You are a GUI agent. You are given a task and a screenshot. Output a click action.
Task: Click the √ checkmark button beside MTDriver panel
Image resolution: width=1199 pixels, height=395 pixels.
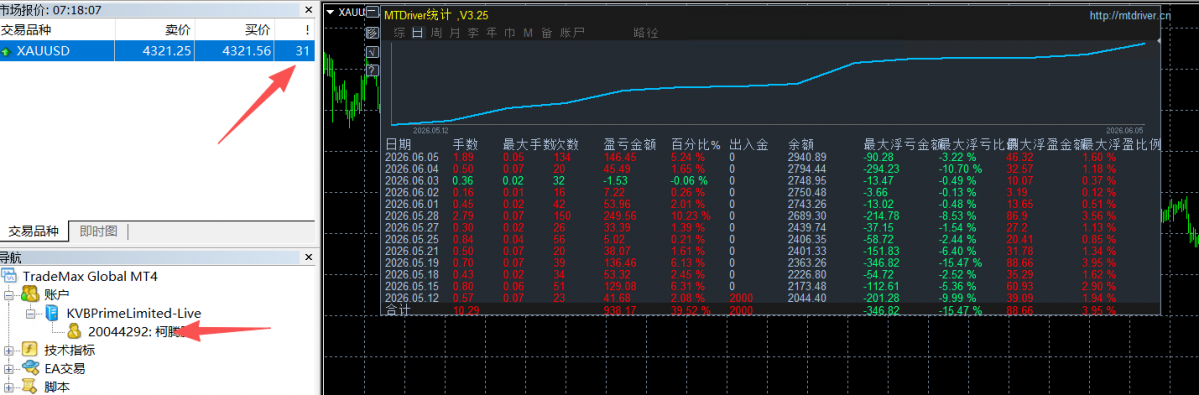pyautogui.click(x=372, y=51)
